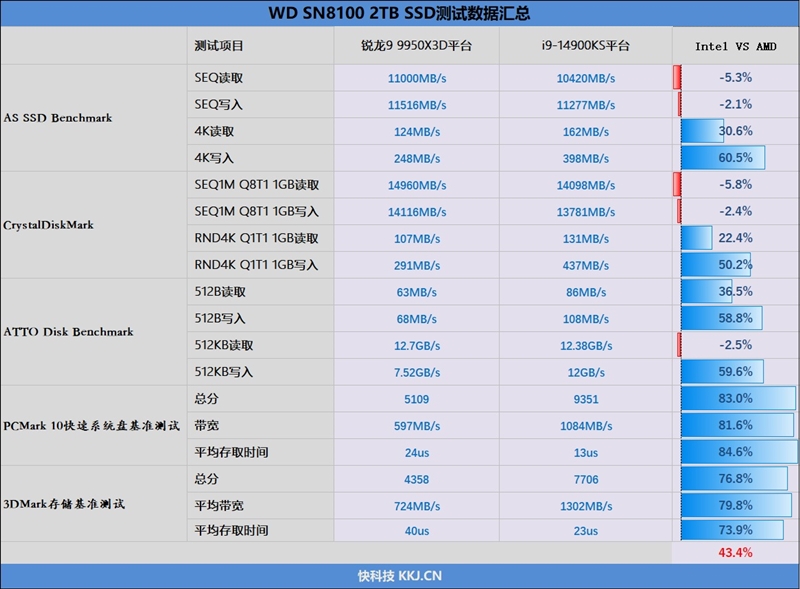800x589 pixels.
Task: Click the '10420MB/s' cell
Action: tap(586, 78)
